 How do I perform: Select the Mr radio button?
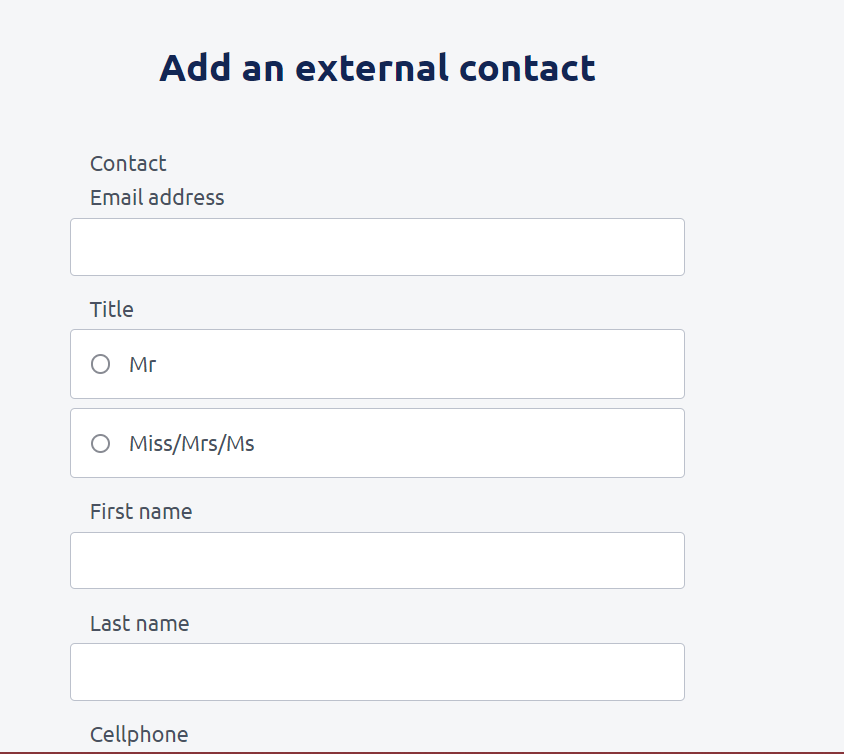coord(100,364)
